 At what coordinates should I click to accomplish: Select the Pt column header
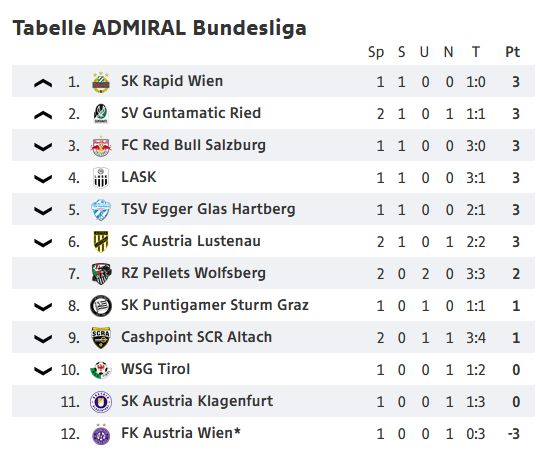[x=513, y=52]
